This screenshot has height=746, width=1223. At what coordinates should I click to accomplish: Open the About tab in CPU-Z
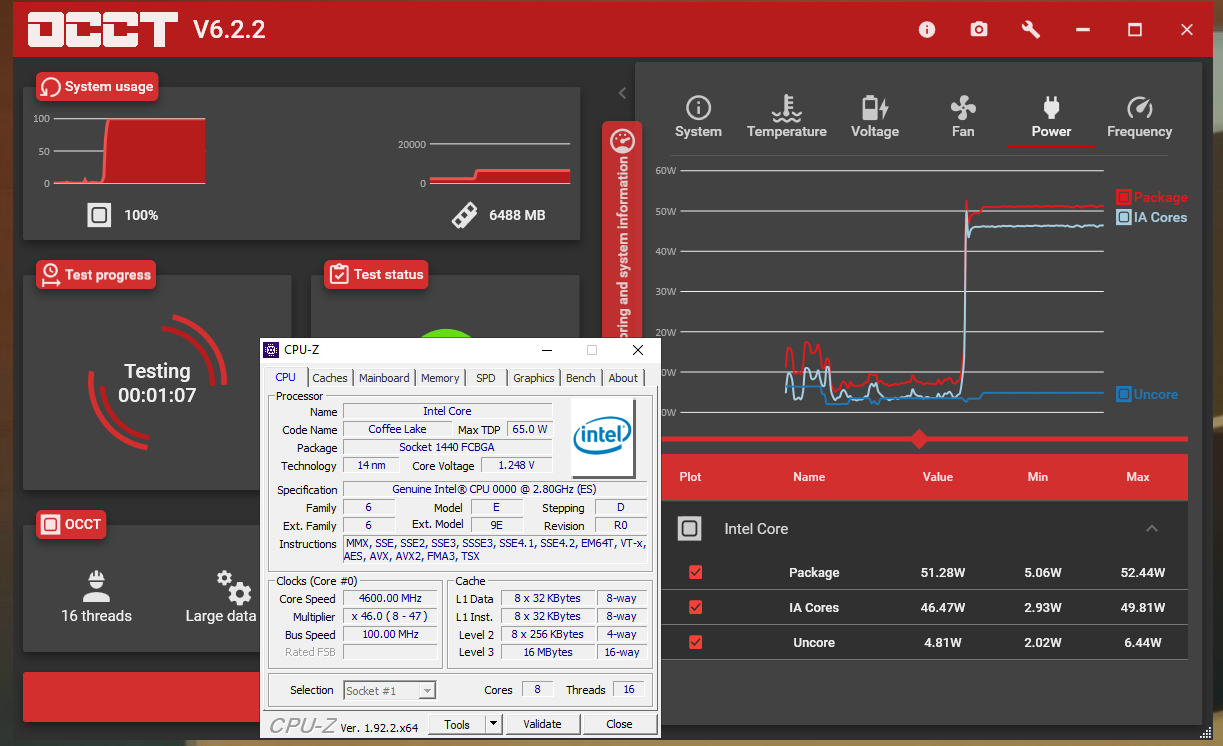point(623,378)
